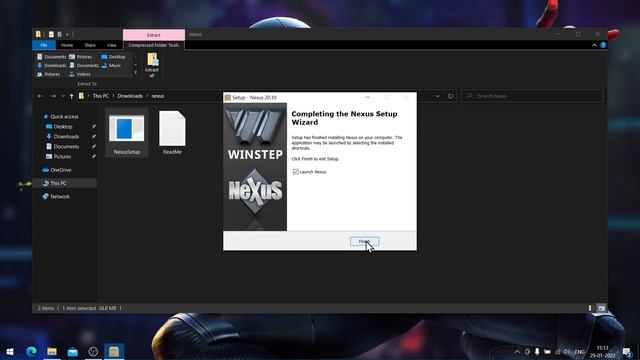Screen dimensions: 640x360
Task: Select the ReadMe file icon
Action: click(x=172, y=132)
